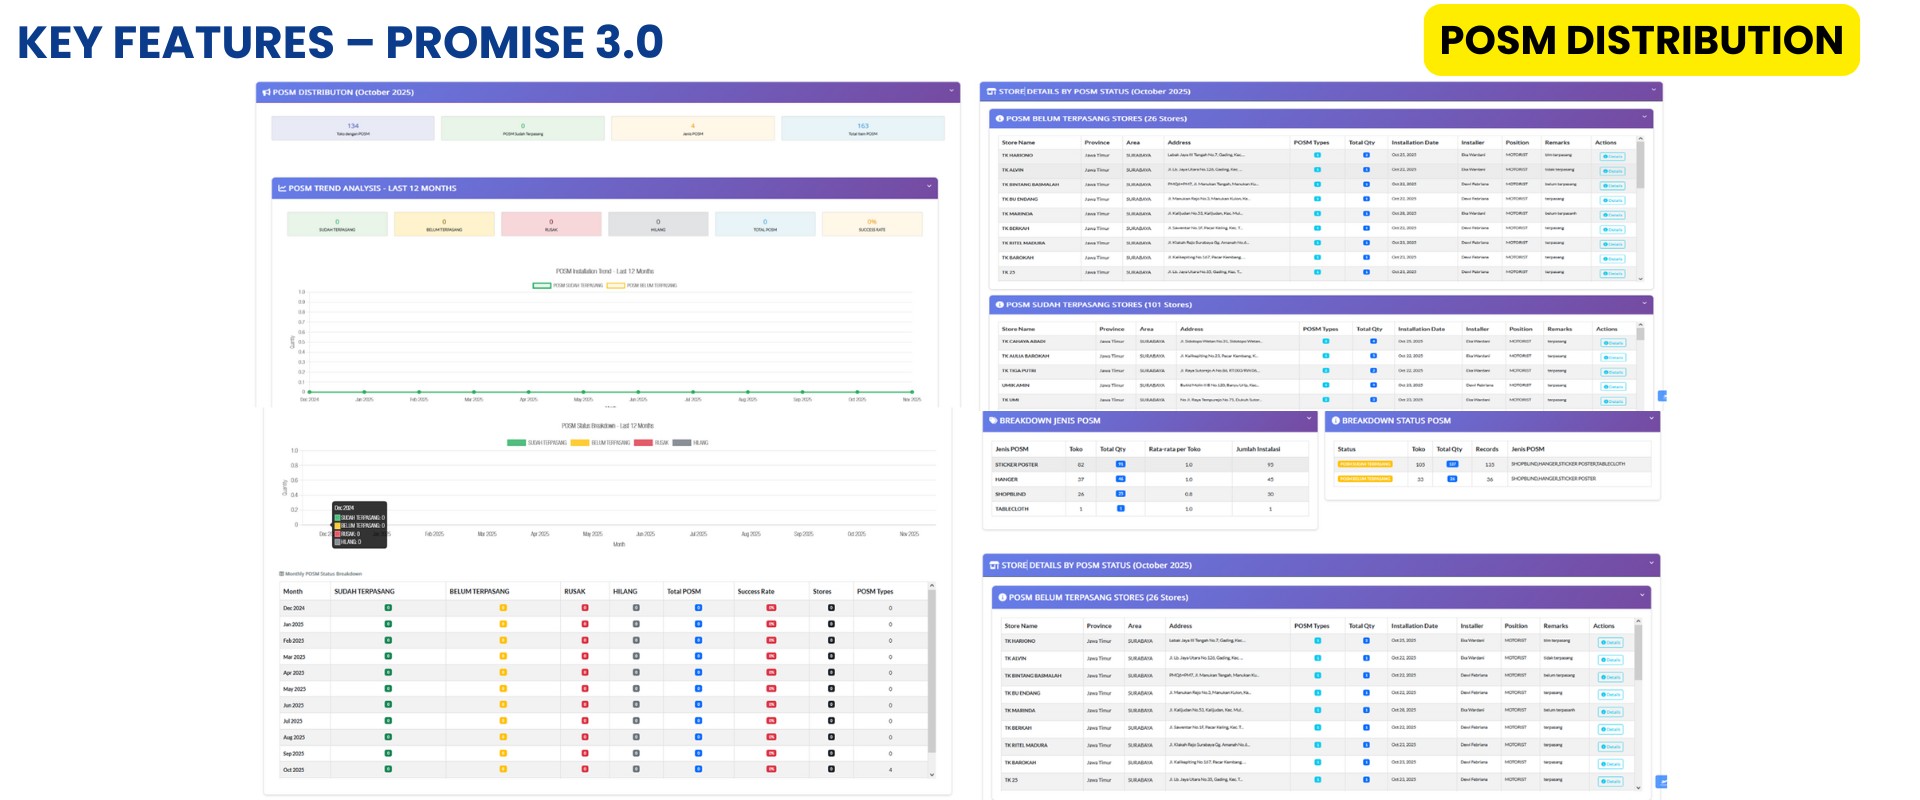Collapse the POSM Trend Analysis panel chevron

pyautogui.click(x=929, y=187)
